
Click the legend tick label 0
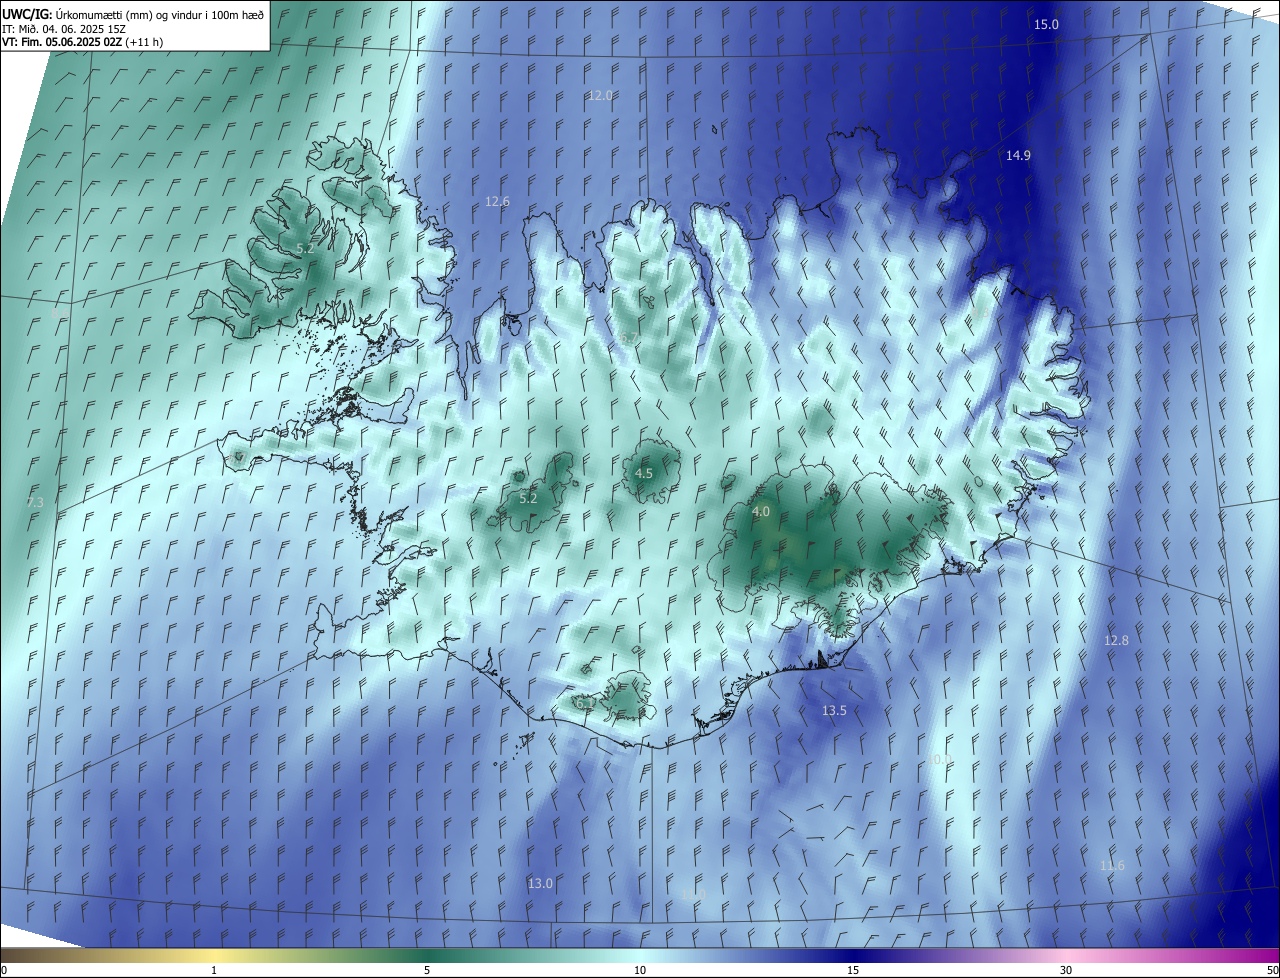coord(4,970)
